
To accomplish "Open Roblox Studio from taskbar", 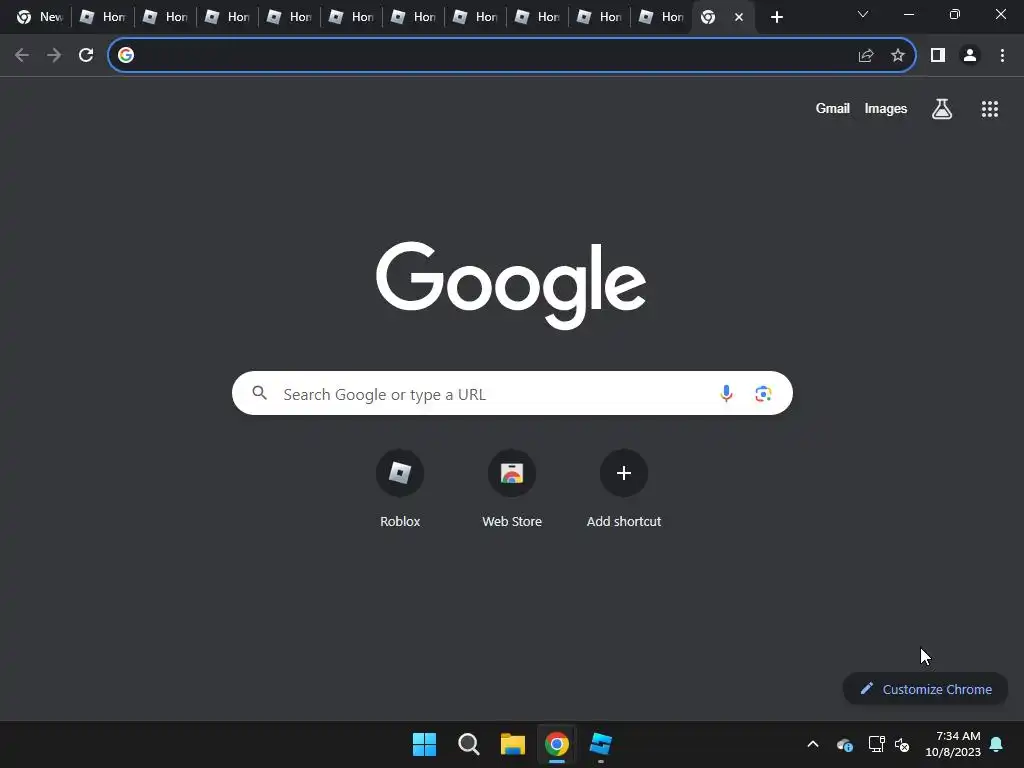I will pyautogui.click(x=601, y=744).
